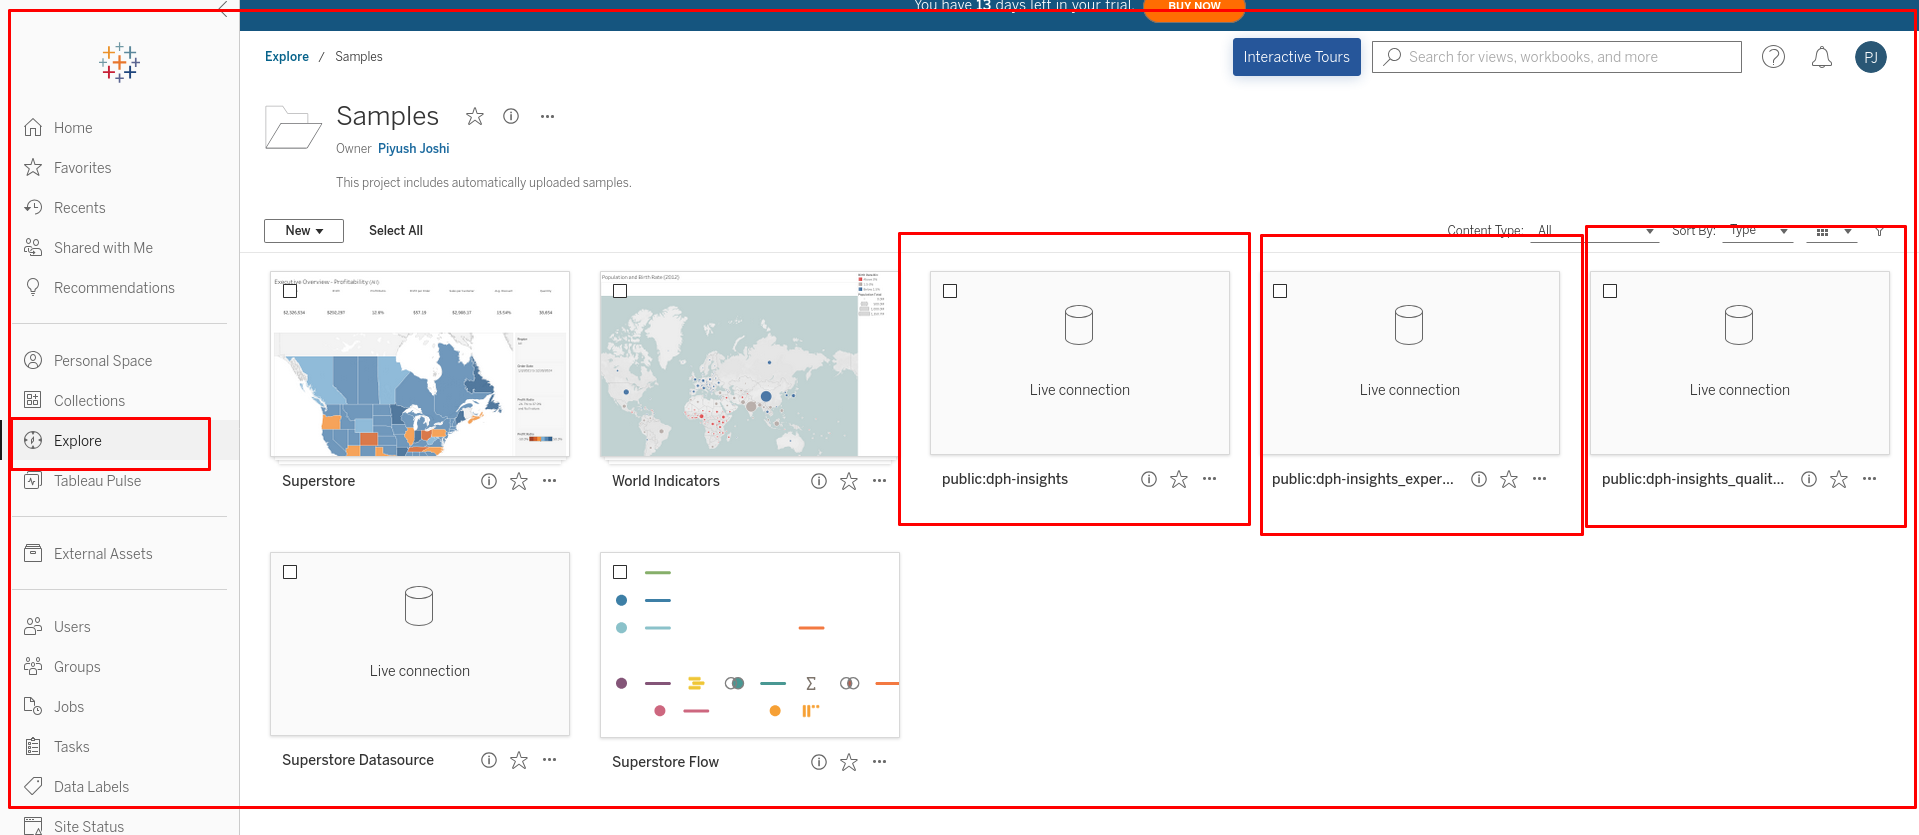Favorite public:dph-insights_exper... datasource
Screen dimensions: 1919x835
(1509, 479)
